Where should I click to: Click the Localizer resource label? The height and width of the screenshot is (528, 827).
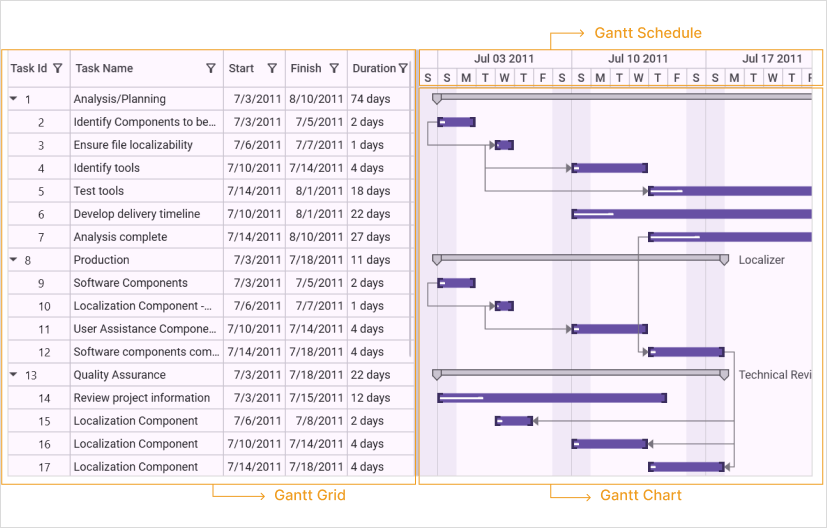point(762,260)
